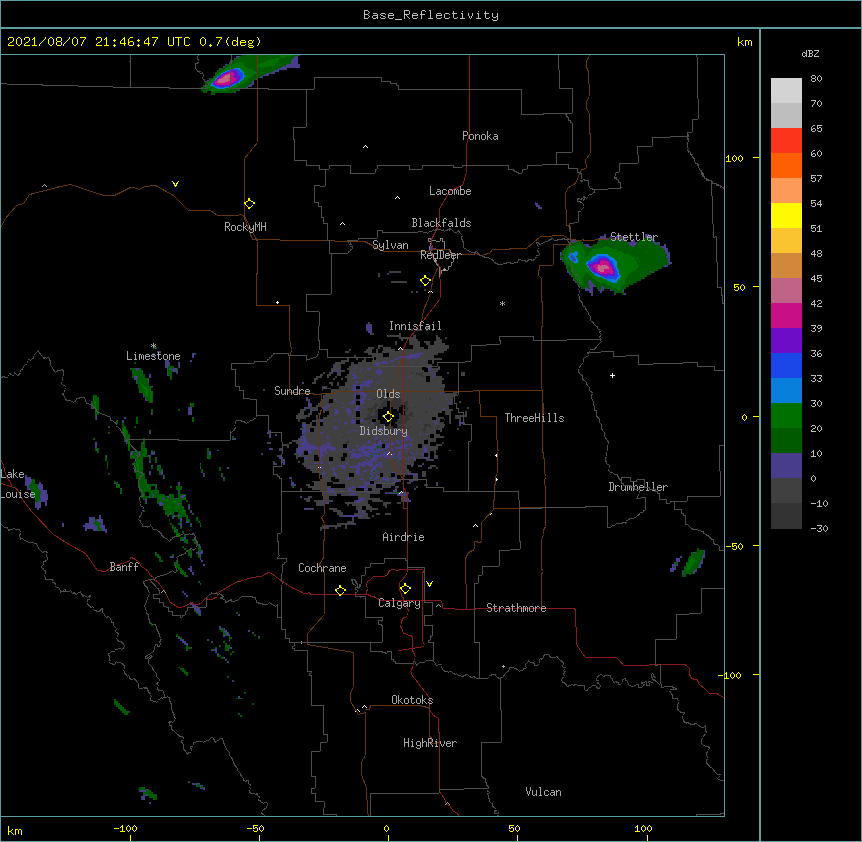Click the yellow diamond marker at Olds-Didsbury
Image resolution: width=862 pixels, height=842 pixels.
tap(388, 417)
